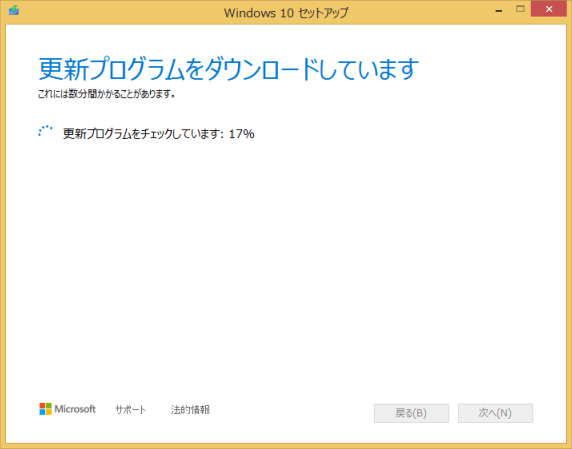Click the status 更新プログラムをチェックしています: 17%
The image size is (572, 449).
158,134
